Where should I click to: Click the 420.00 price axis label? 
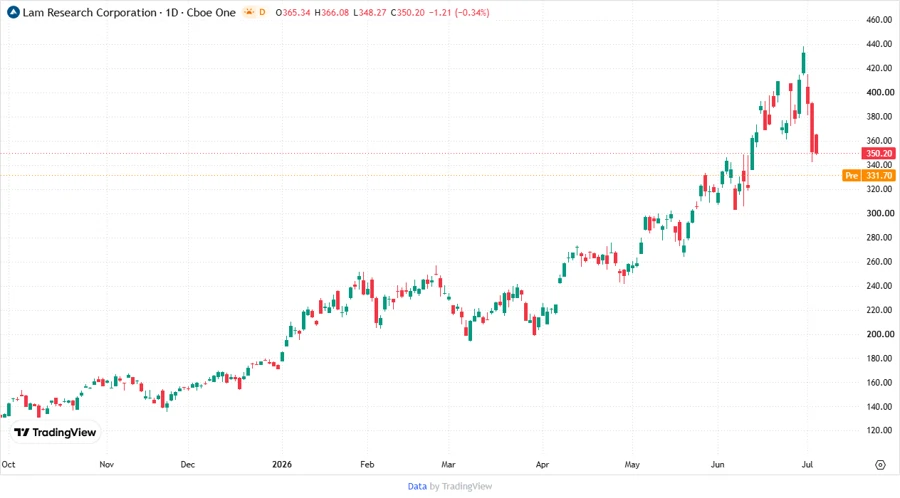[x=879, y=68]
